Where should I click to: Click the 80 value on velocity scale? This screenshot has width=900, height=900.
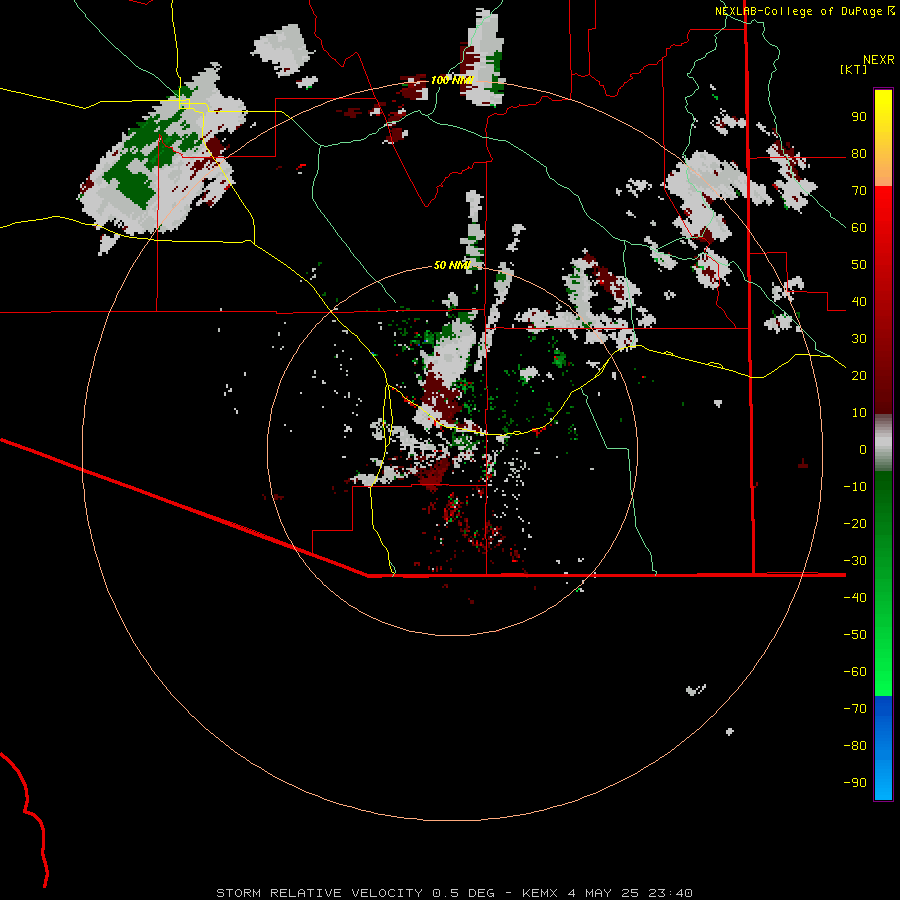[859, 153]
